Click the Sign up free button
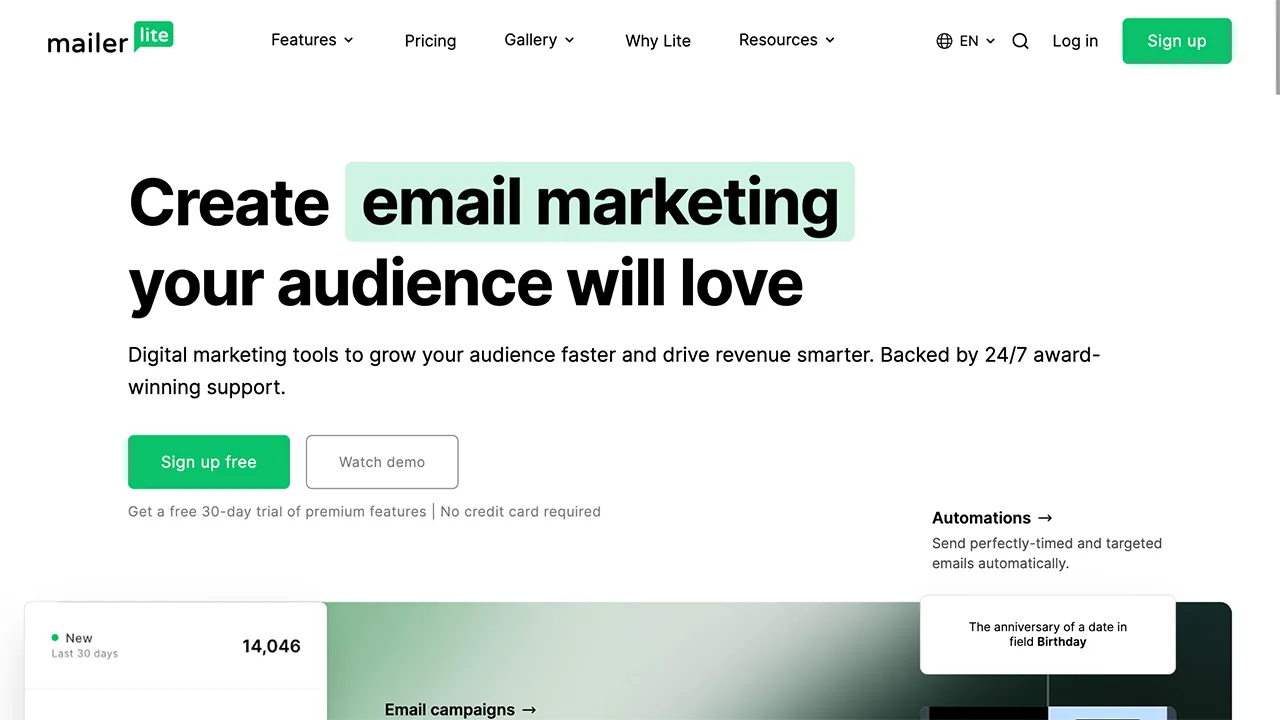Image resolution: width=1280 pixels, height=720 pixels. tap(208, 462)
